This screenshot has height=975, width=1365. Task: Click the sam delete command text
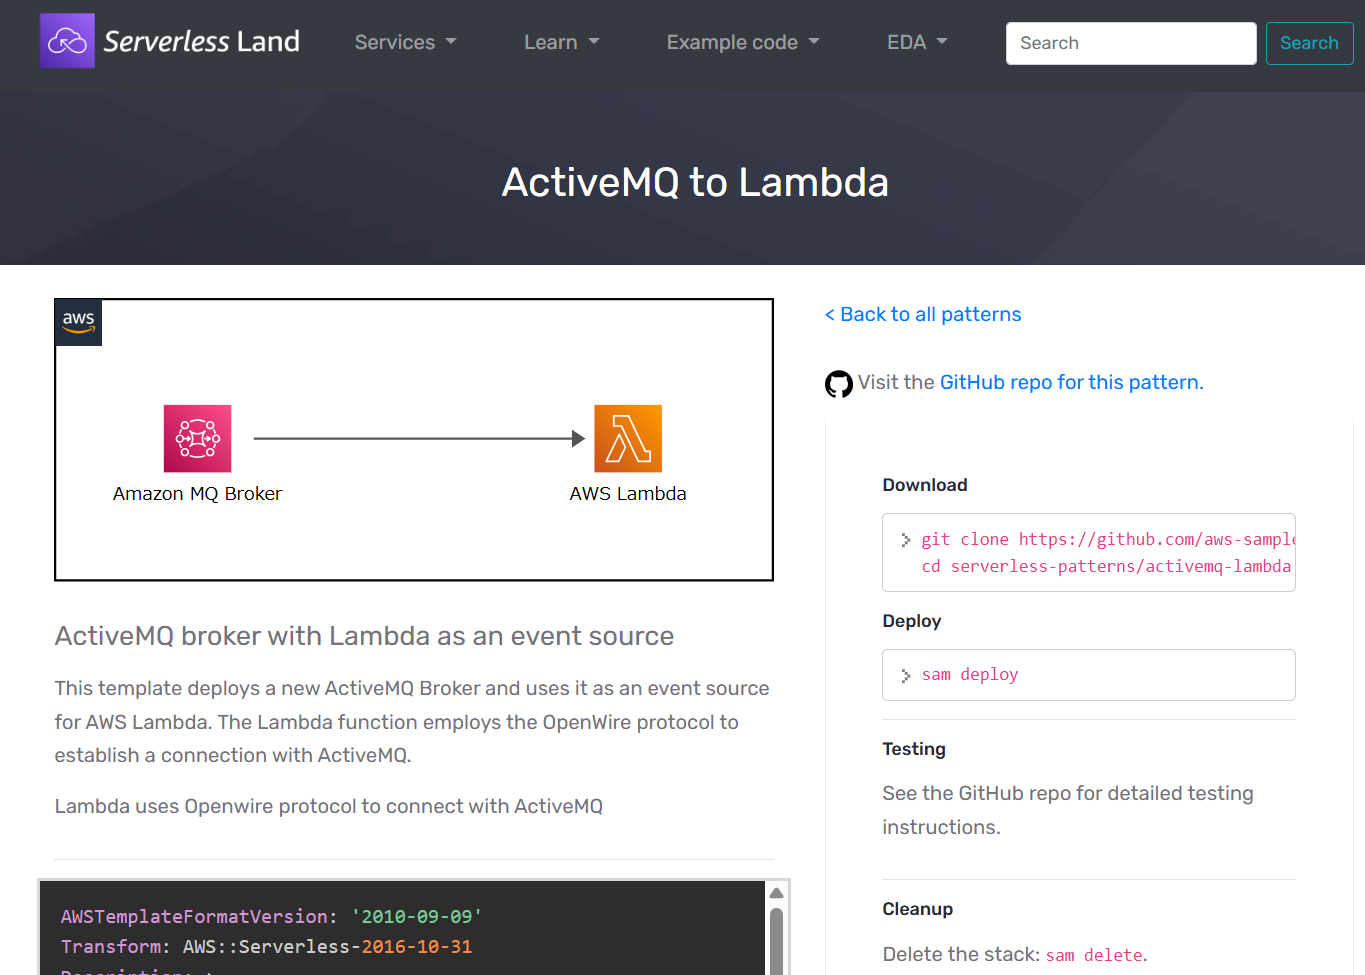[x=1094, y=955]
